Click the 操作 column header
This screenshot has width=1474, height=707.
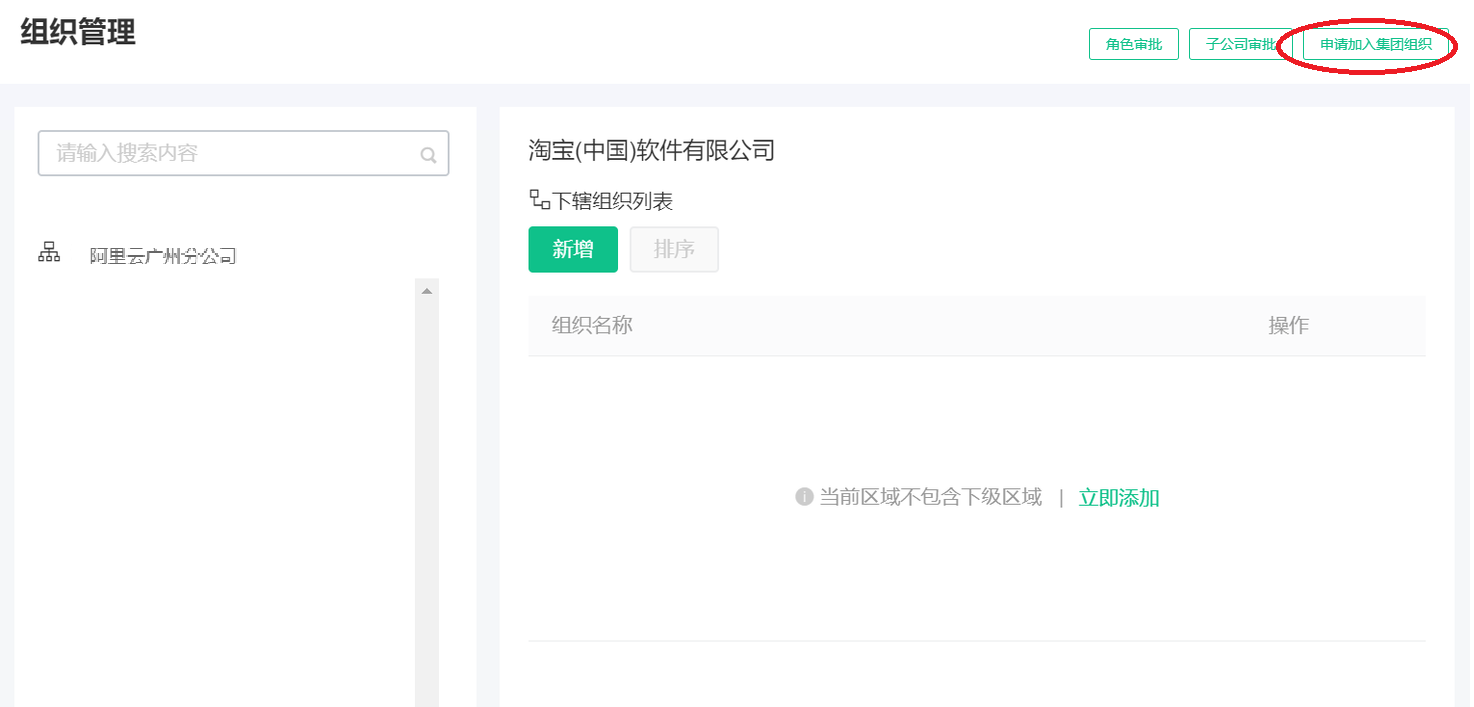1289,325
